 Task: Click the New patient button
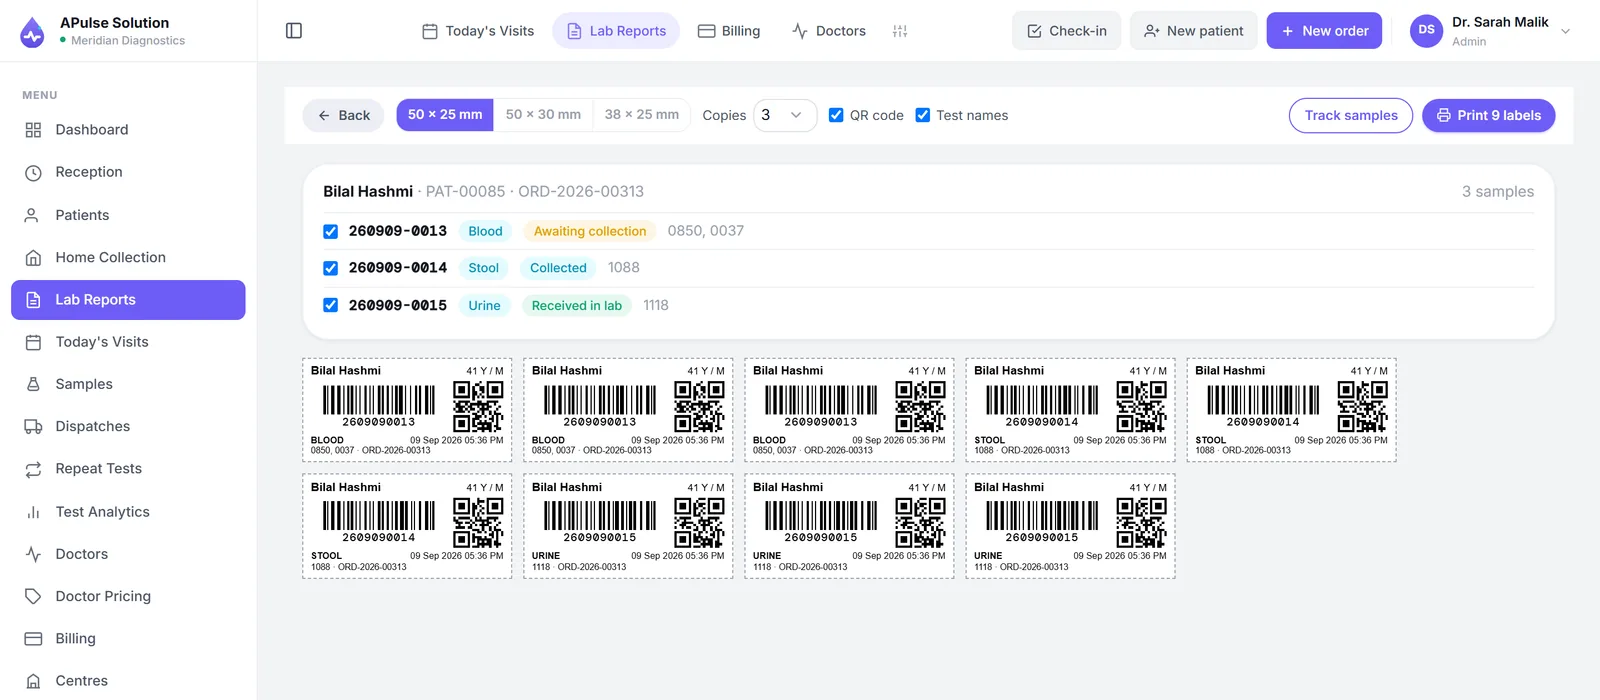1194,31
